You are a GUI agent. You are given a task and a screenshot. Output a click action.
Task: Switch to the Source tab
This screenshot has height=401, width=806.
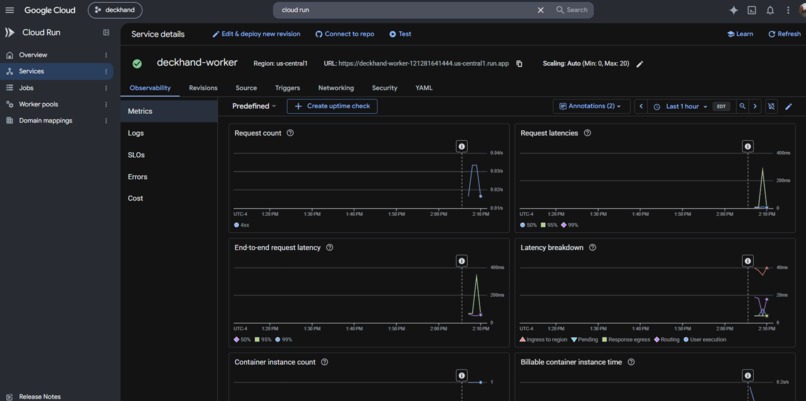coord(246,88)
